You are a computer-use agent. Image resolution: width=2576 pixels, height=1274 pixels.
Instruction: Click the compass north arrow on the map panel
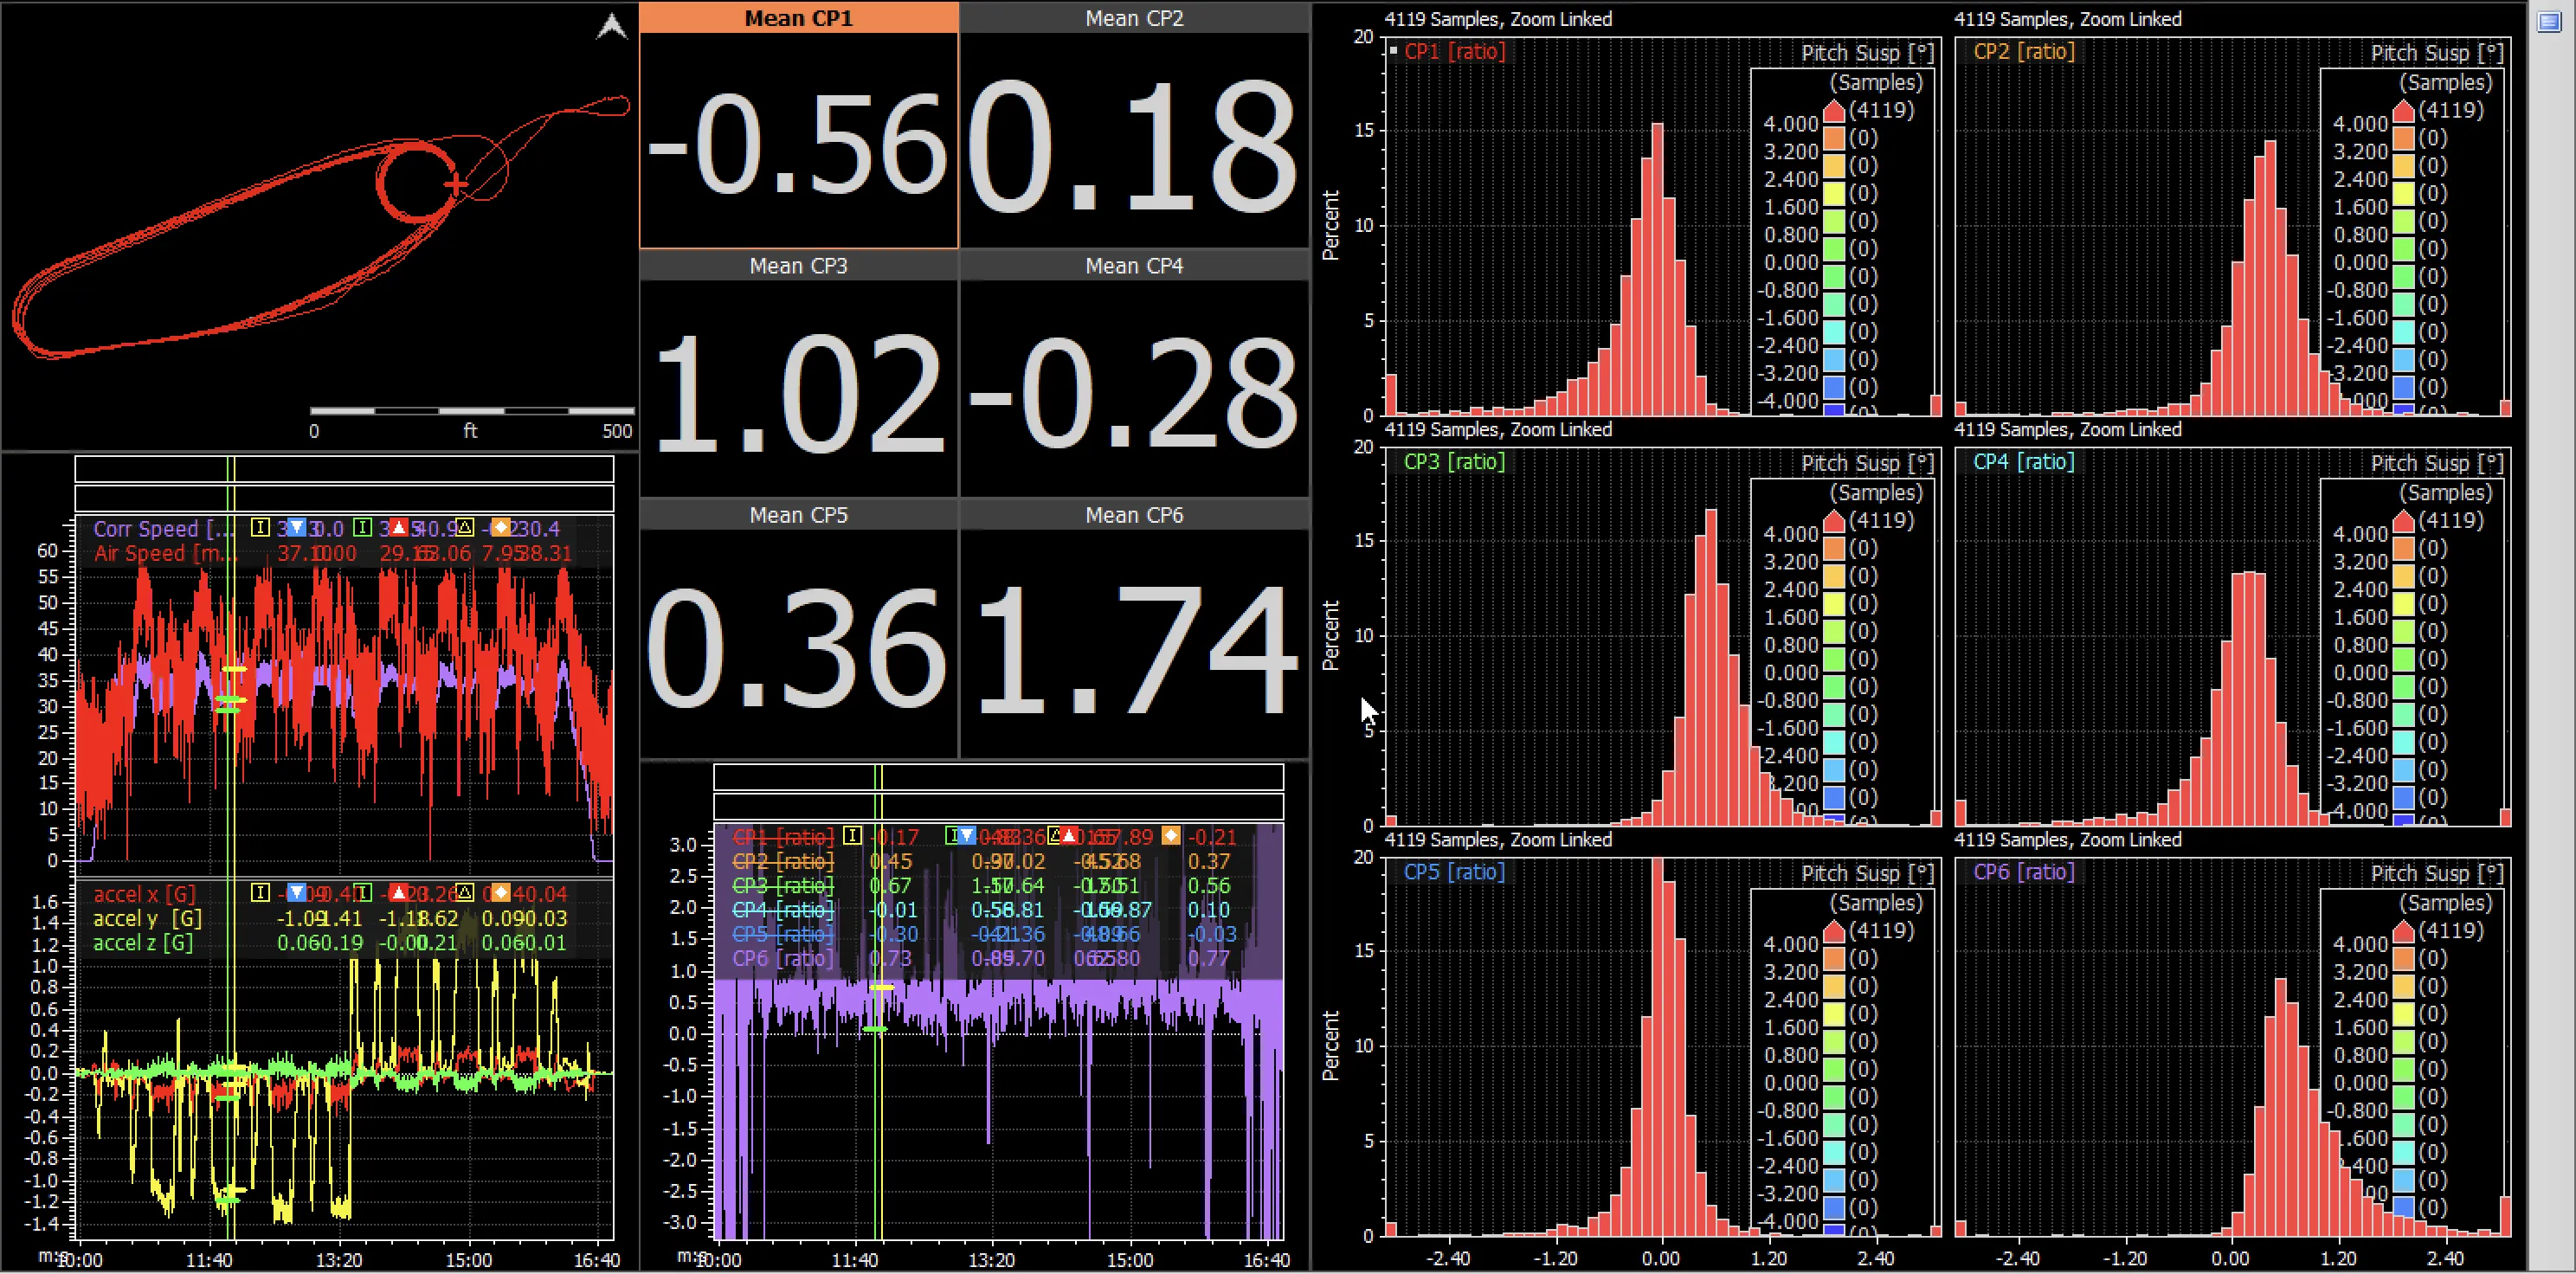click(x=610, y=27)
